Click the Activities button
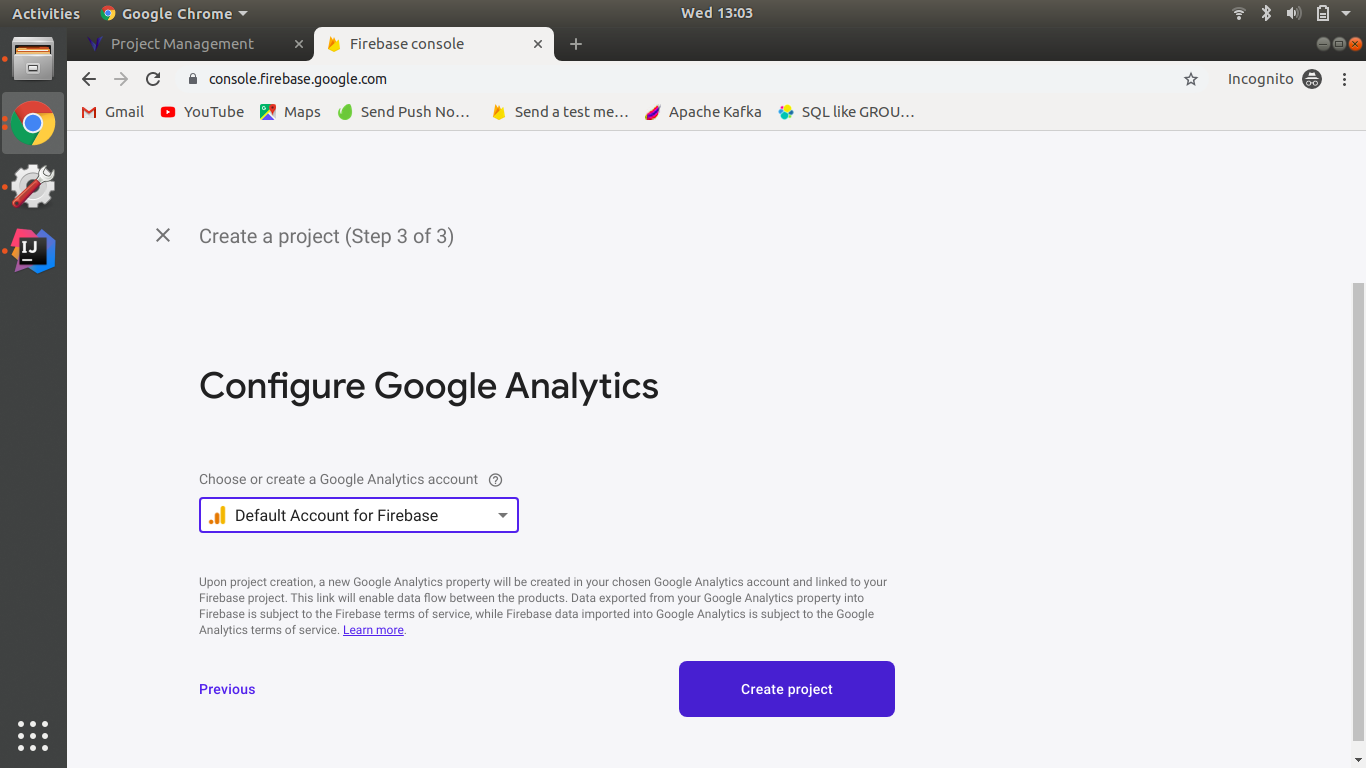1366x768 pixels. coord(46,13)
